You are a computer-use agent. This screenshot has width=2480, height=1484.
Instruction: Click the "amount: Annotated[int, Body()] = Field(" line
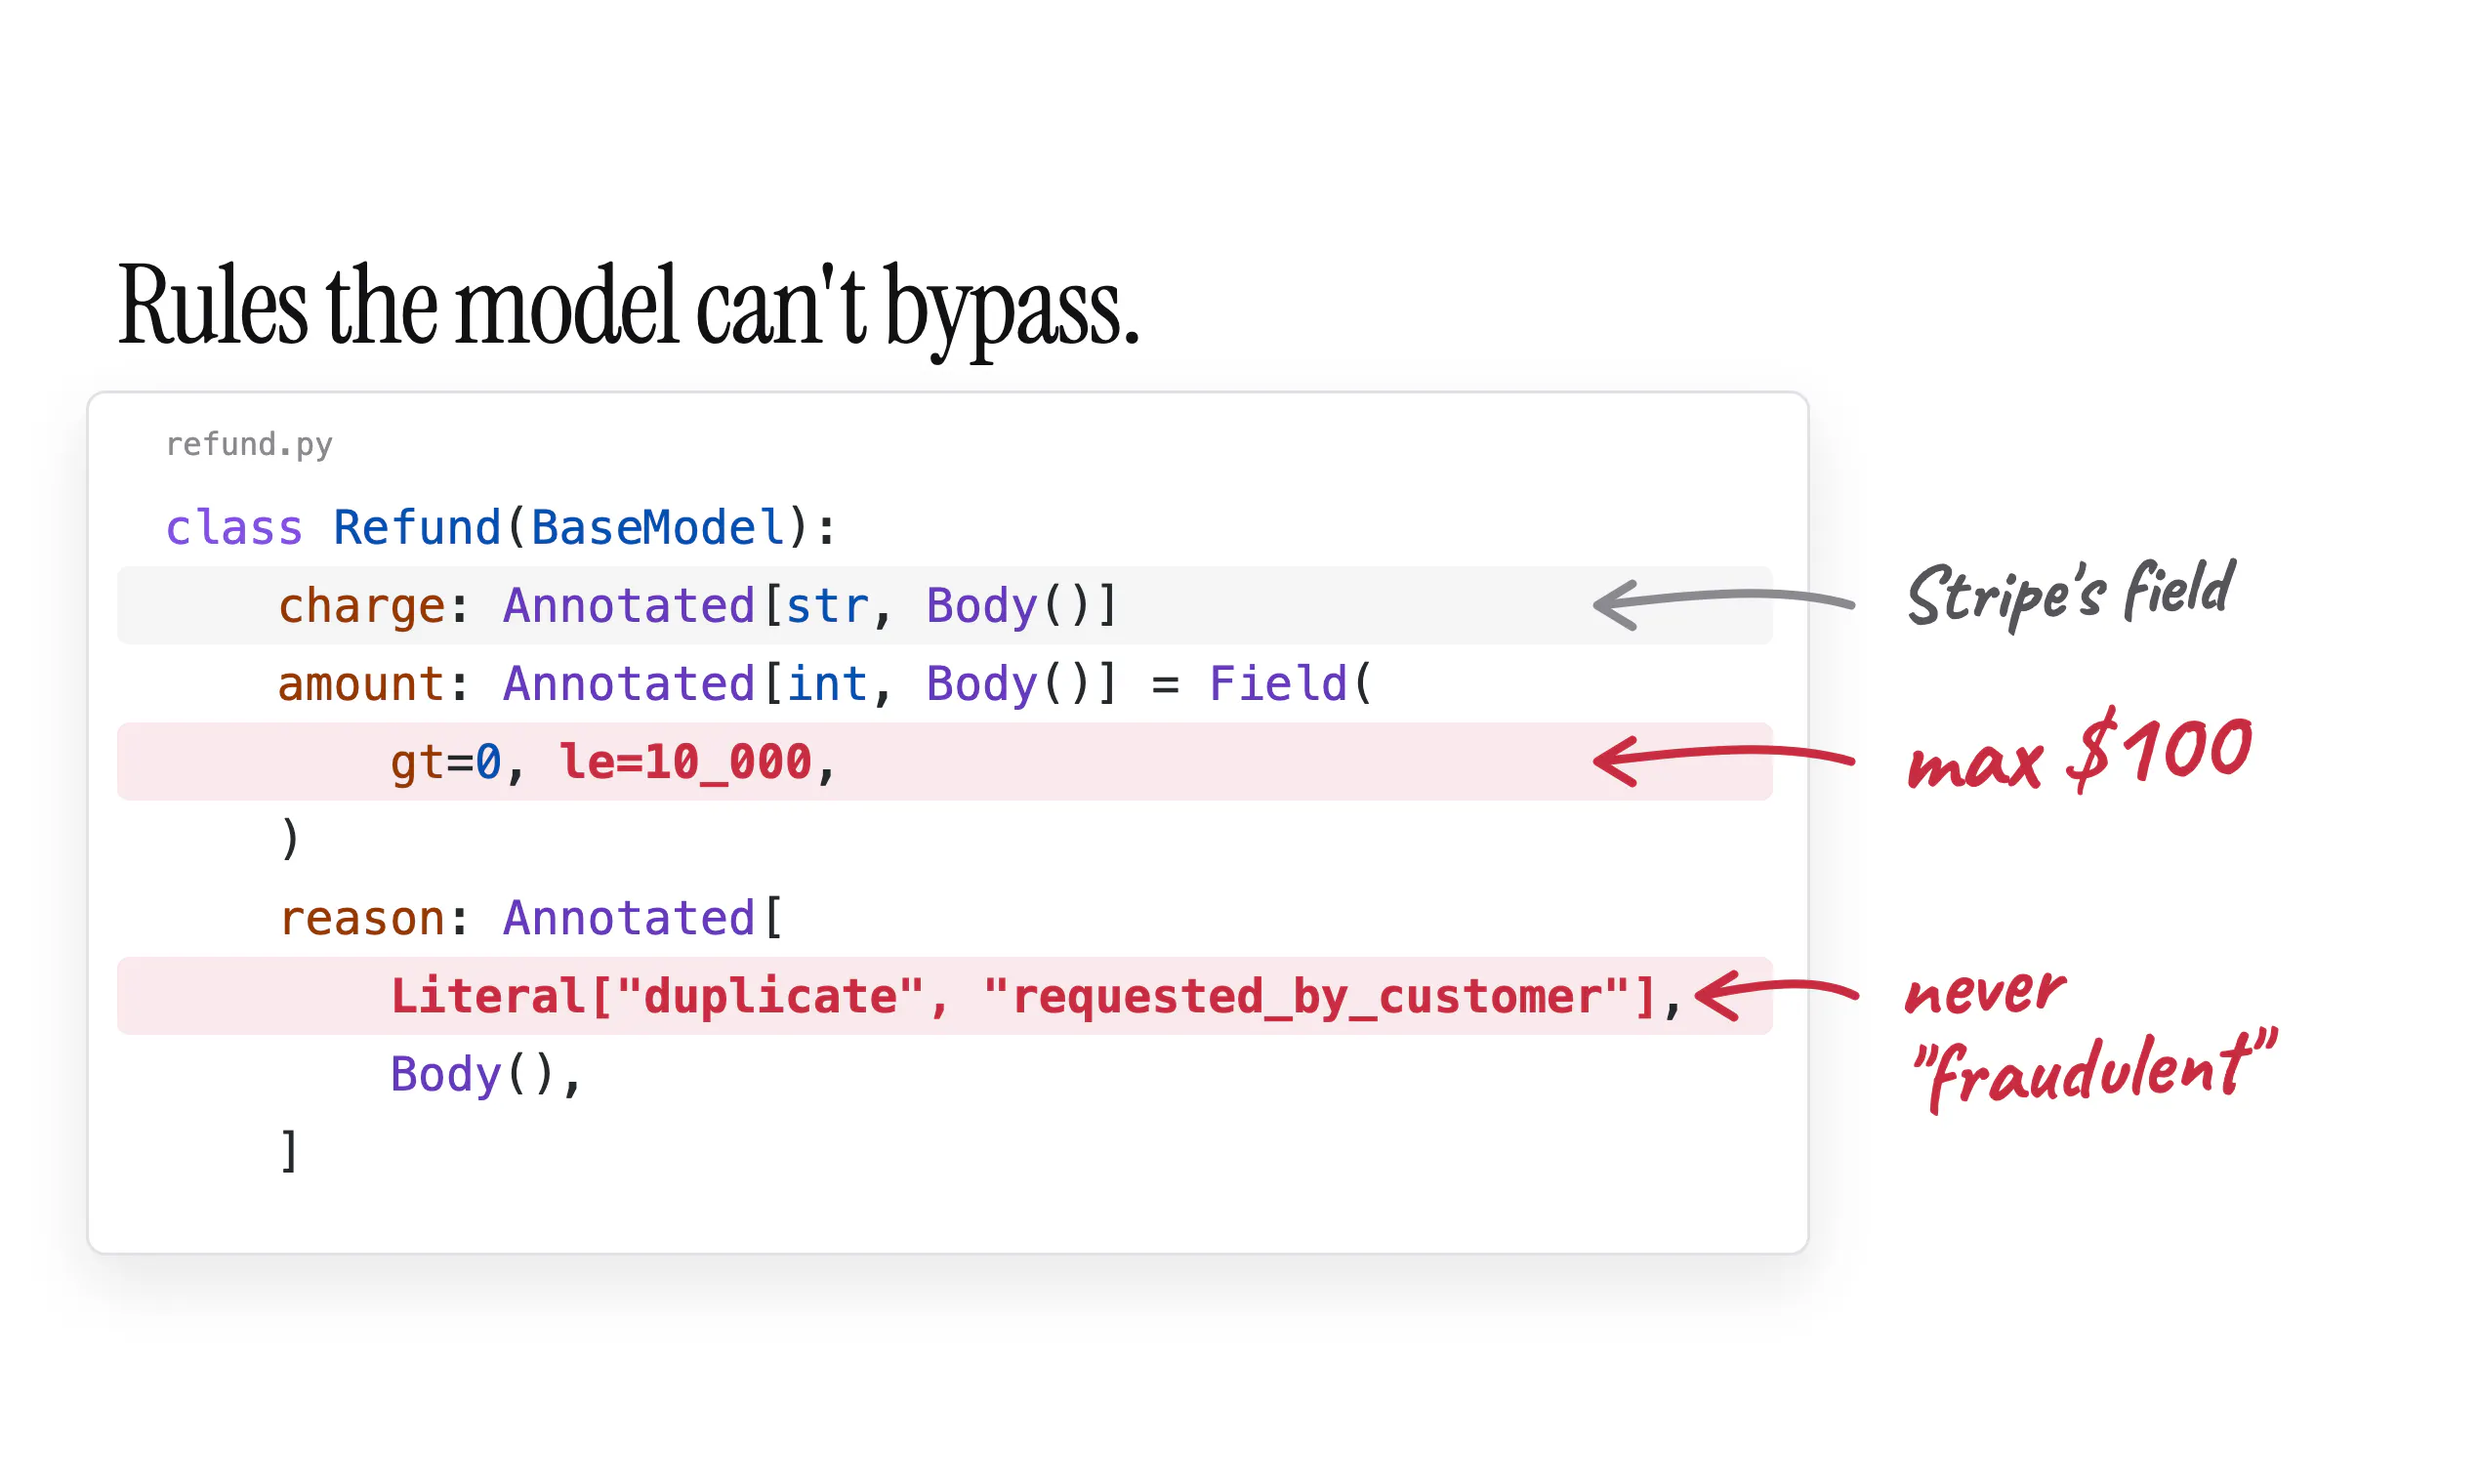[825, 684]
